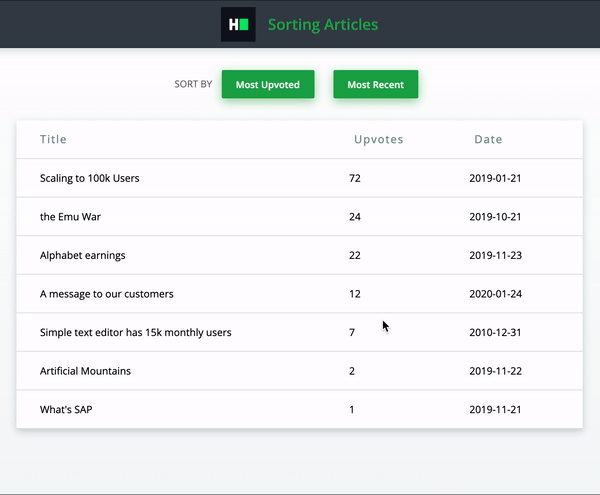Select the Scaling to 100k Users row
The width and height of the screenshot is (600, 495).
tap(300, 178)
